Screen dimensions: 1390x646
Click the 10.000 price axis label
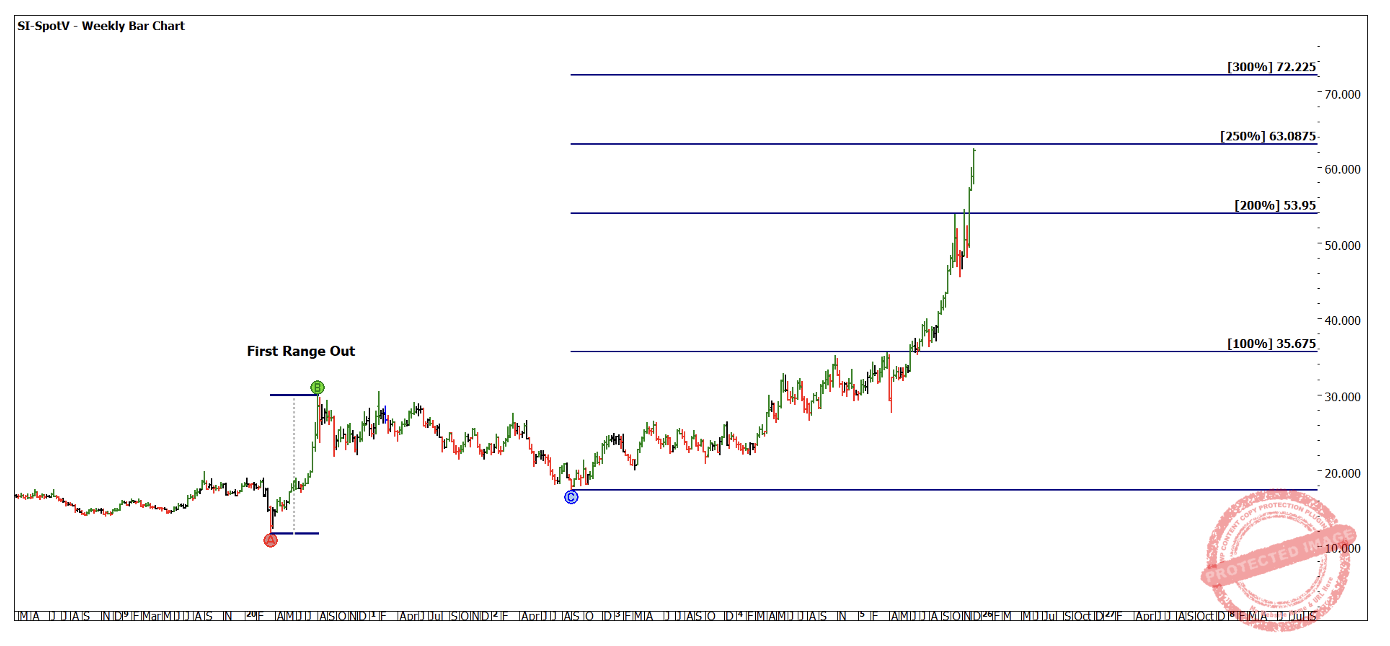(x=1343, y=548)
